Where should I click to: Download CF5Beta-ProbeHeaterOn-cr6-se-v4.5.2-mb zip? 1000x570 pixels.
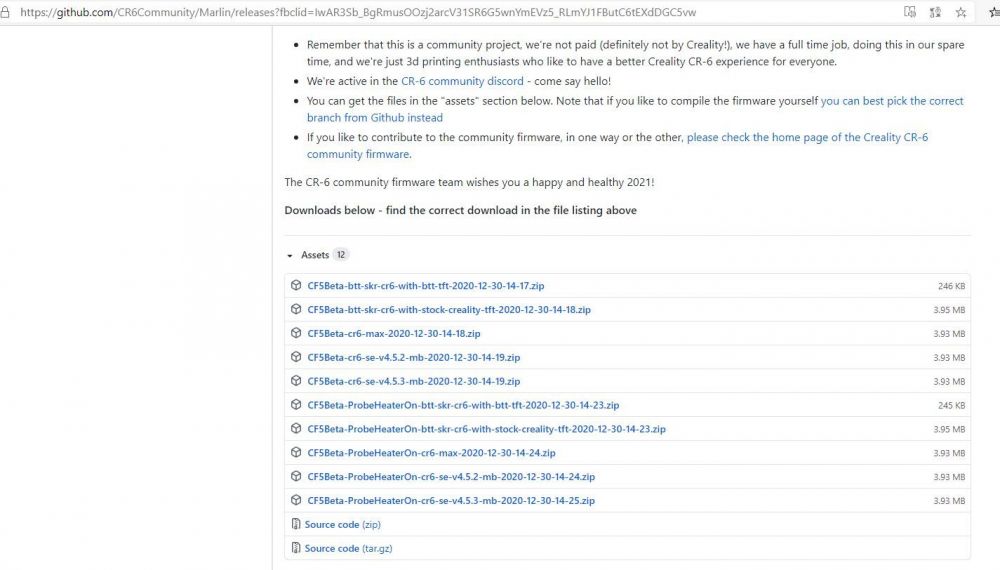451,476
